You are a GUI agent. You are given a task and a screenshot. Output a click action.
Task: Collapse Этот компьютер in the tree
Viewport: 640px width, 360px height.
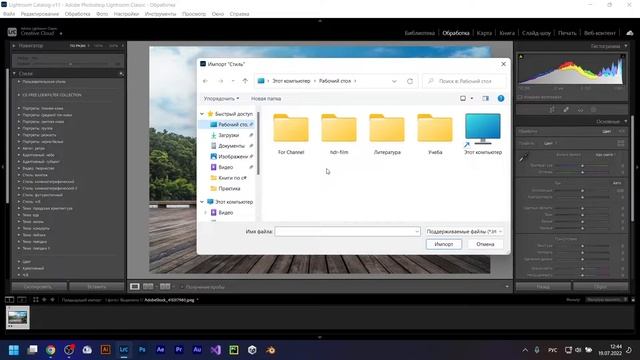click(x=202, y=202)
